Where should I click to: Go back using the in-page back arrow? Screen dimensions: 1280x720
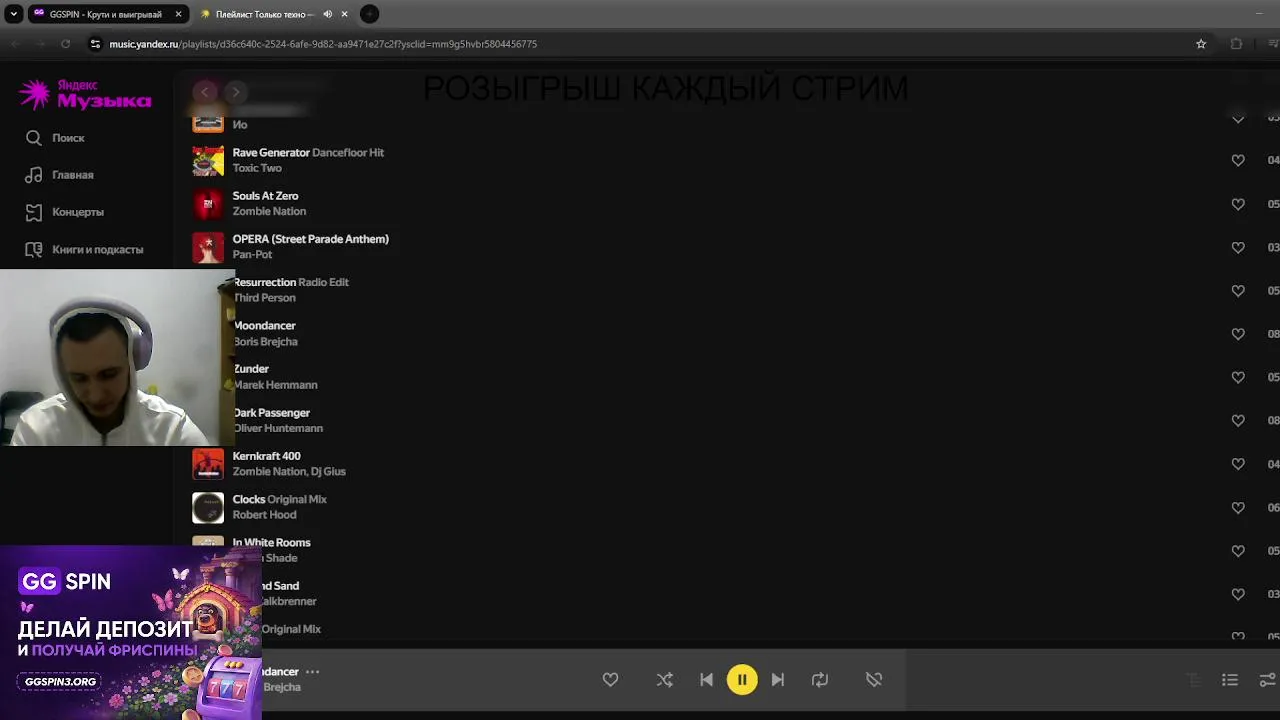click(205, 92)
